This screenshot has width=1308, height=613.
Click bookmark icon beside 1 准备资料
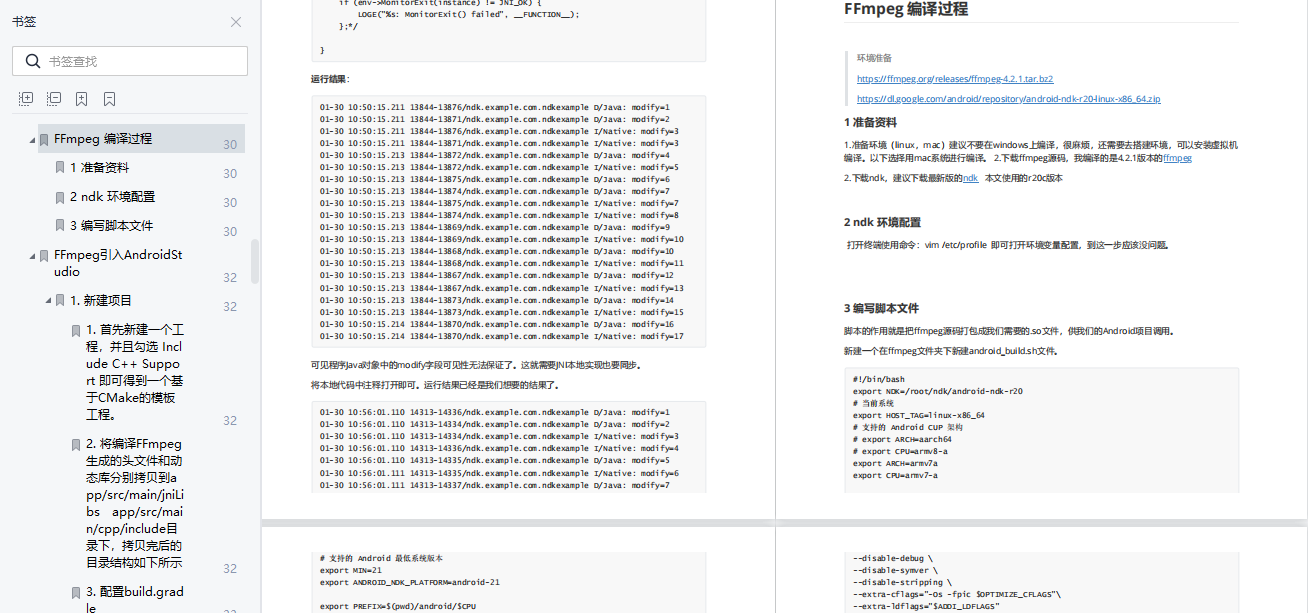pos(60,168)
